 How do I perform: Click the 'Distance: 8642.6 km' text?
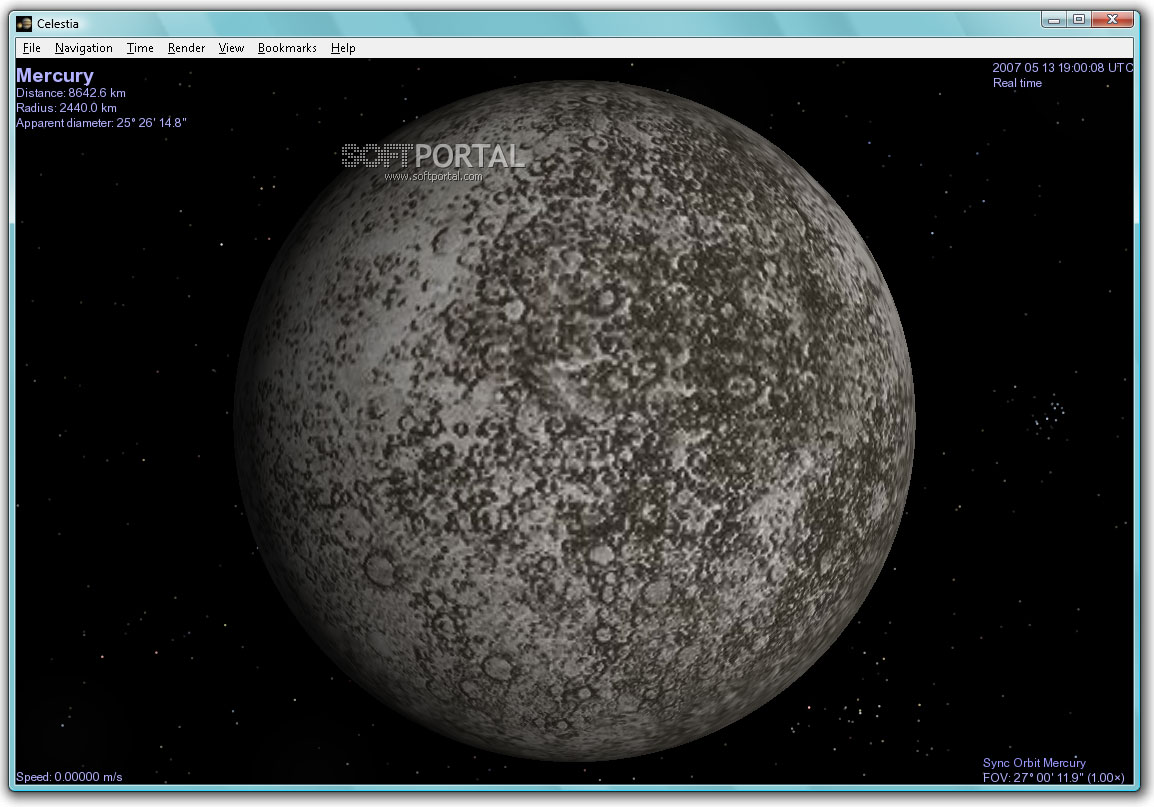[71, 93]
